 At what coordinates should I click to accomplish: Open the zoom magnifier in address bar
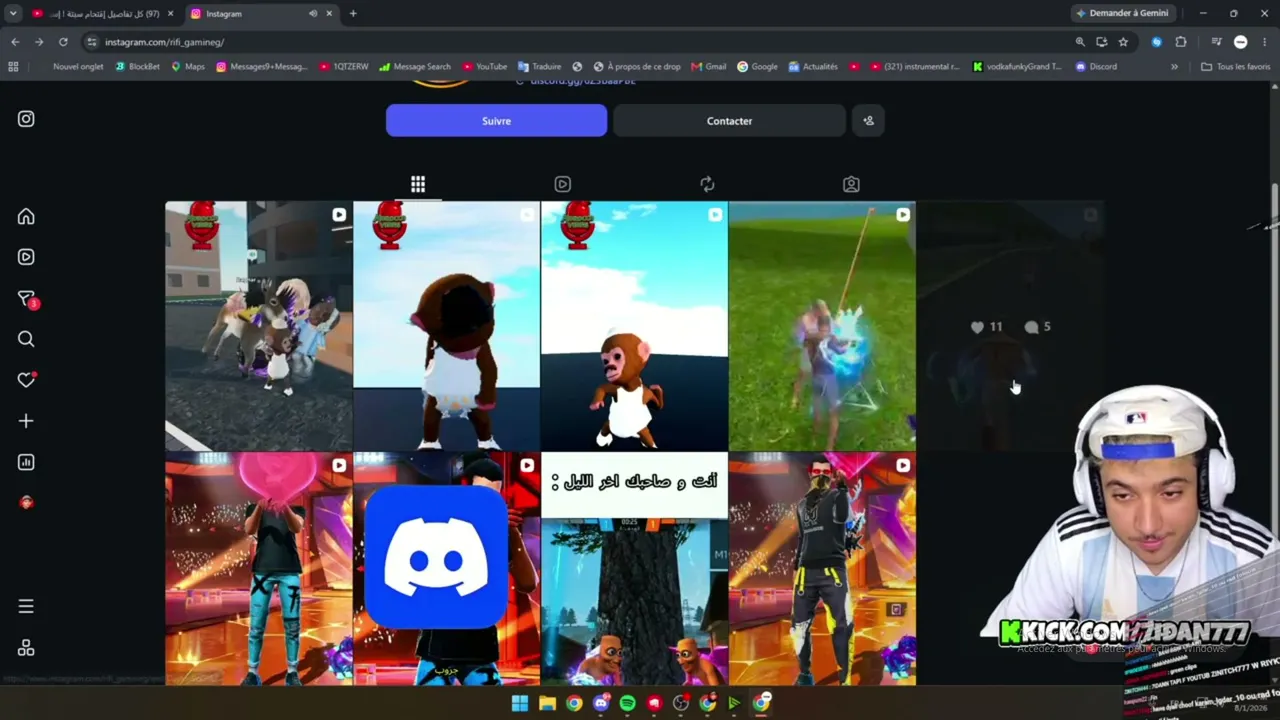[1080, 42]
